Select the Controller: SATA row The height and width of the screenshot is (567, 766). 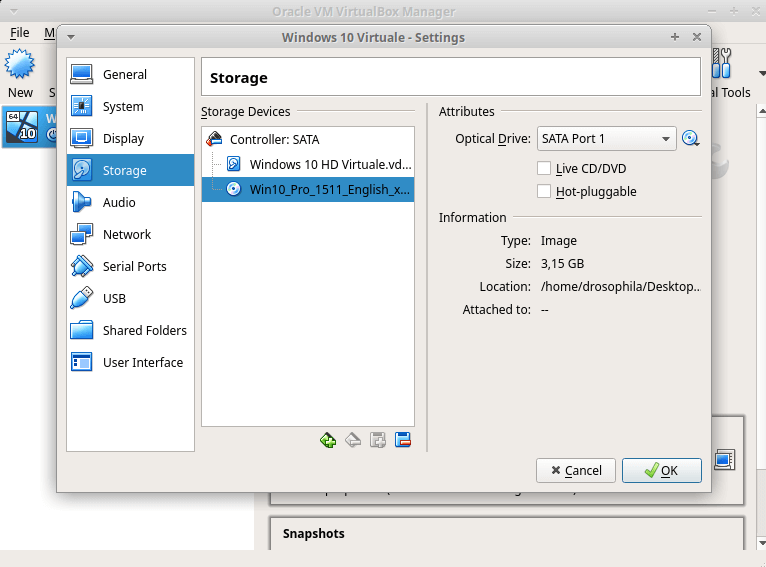[x=308, y=139]
